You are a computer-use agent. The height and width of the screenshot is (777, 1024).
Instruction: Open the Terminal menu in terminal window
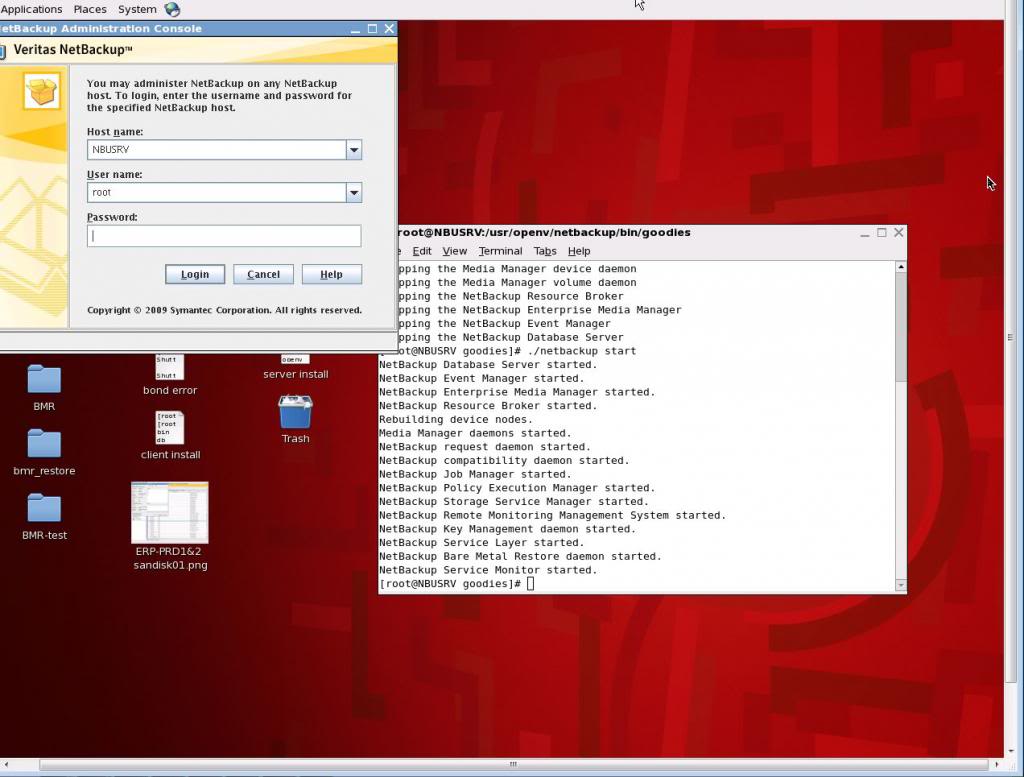pyautogui.click(x=500, y=251)
